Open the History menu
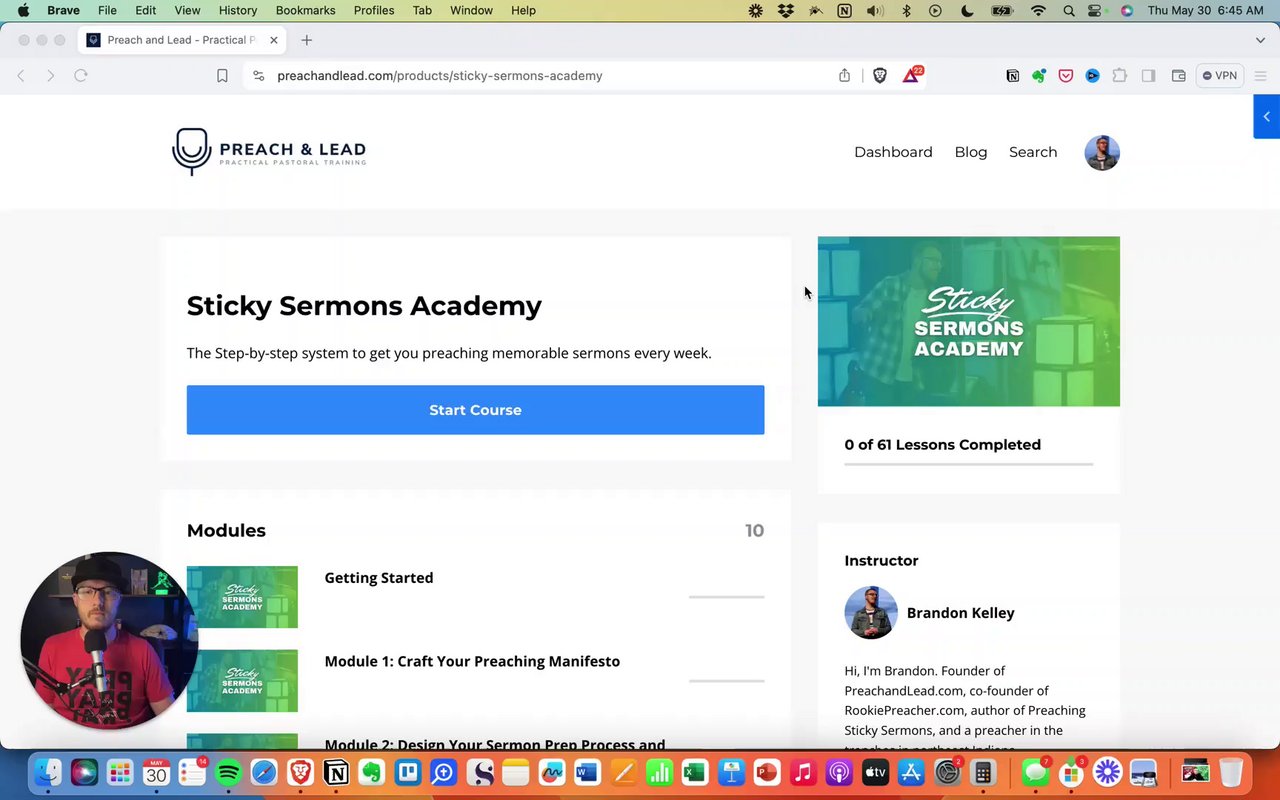 [x=237, y=10]
